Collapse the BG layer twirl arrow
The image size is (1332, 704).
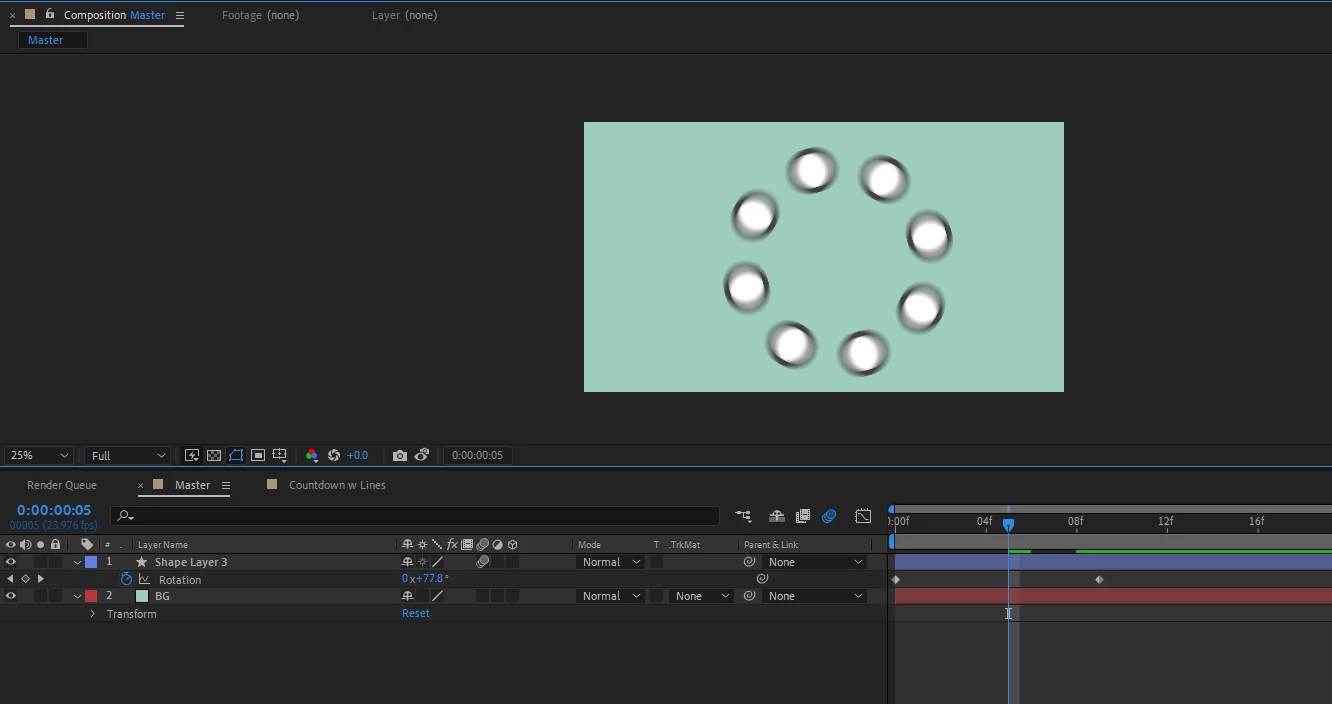(x=77, y=596)
